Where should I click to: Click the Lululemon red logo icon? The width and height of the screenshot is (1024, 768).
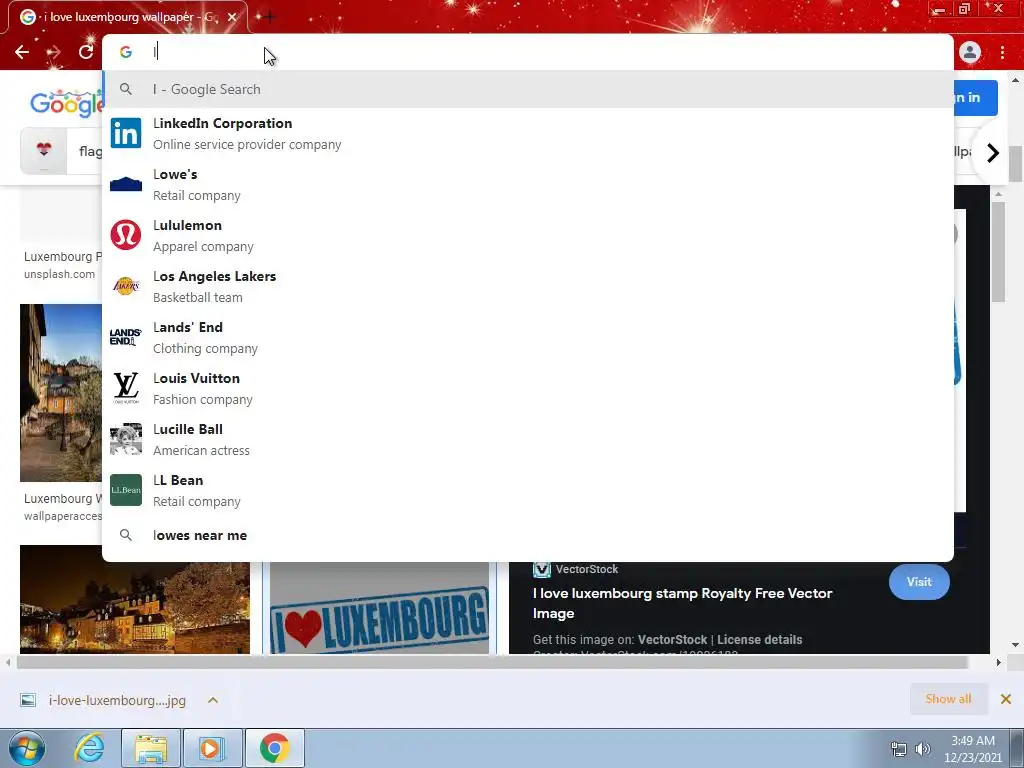pos(126,235)
